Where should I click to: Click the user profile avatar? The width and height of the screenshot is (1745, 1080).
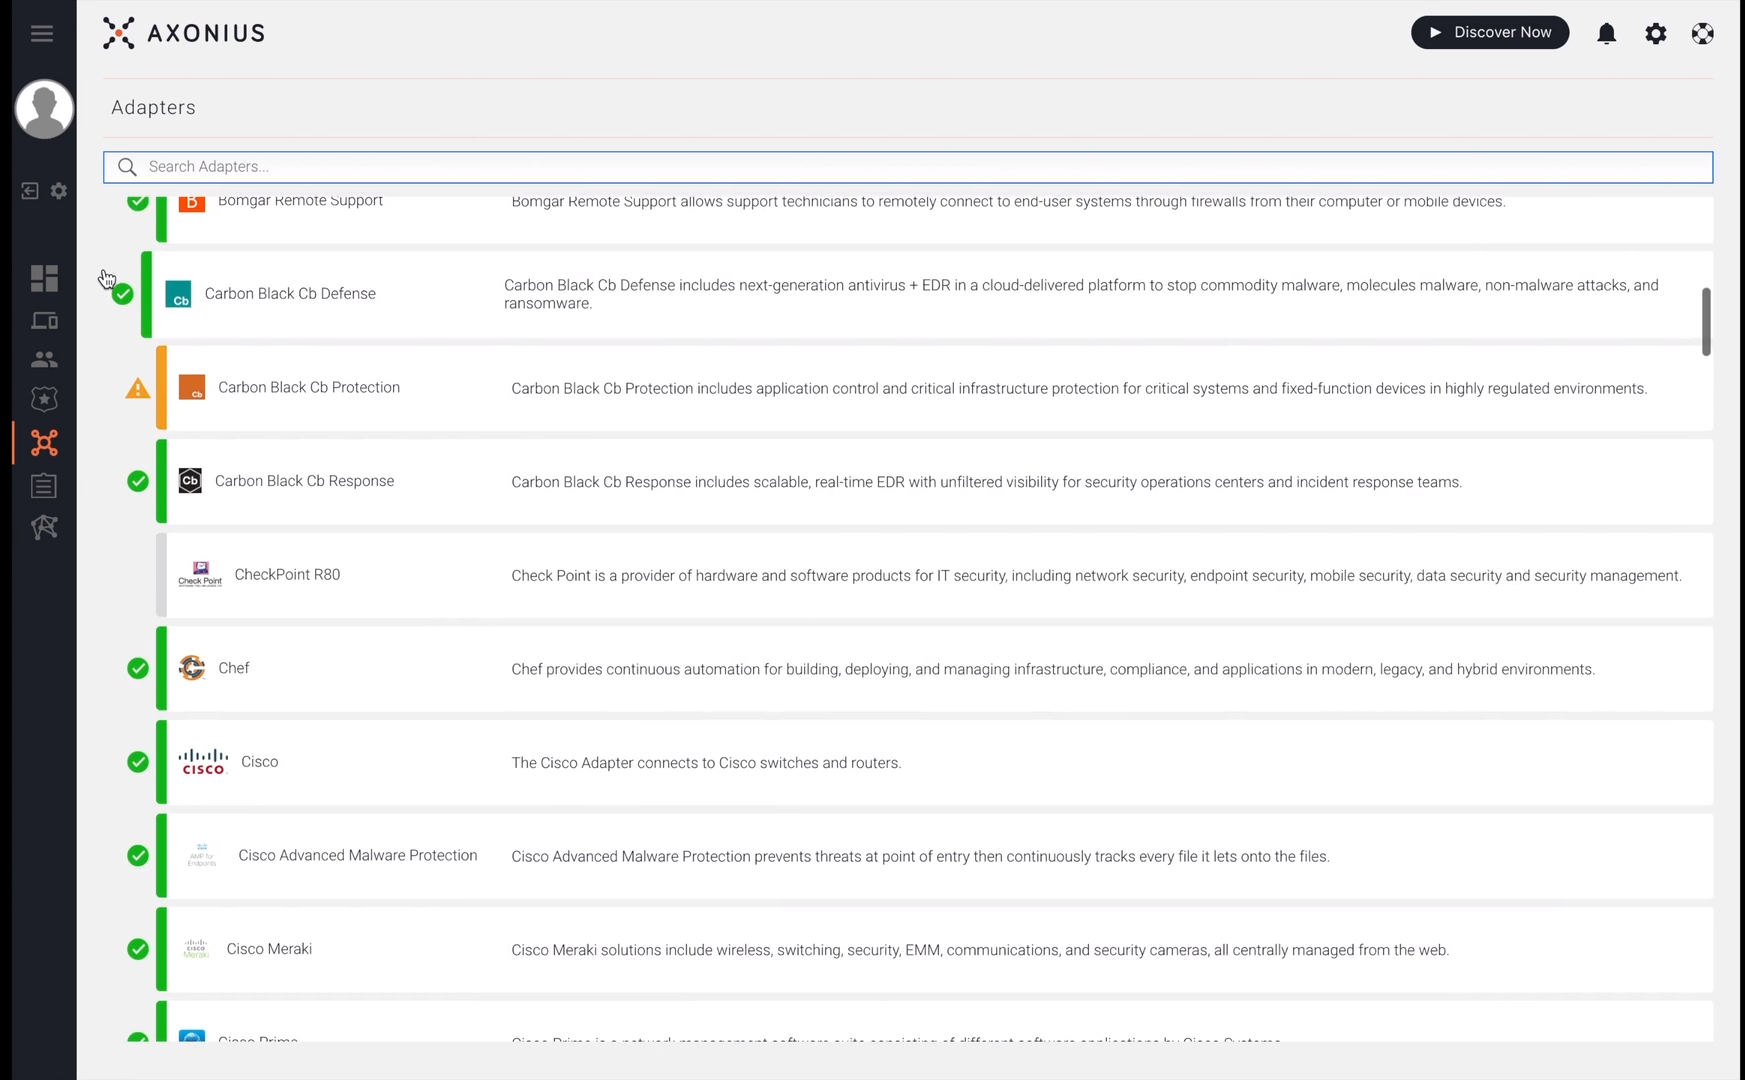tap(44, 109)
